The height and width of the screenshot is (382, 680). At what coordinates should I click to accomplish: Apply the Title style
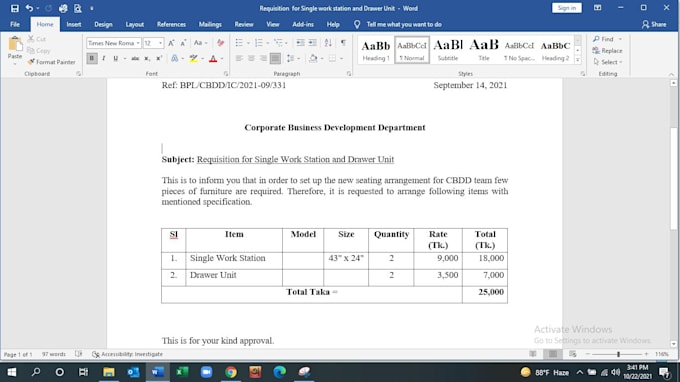(x=484, y=50)
